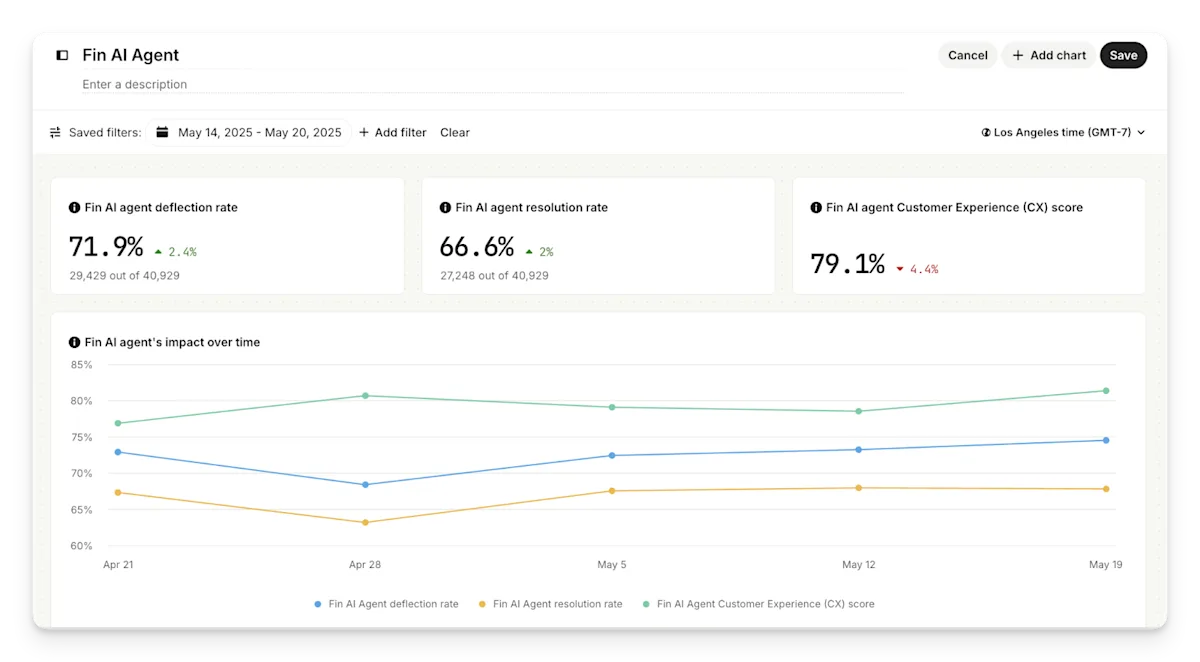Click the green CX score point at Apr 28
Image resolution: width=1200 pixels, height=662 pixels.
pos(365,395)
